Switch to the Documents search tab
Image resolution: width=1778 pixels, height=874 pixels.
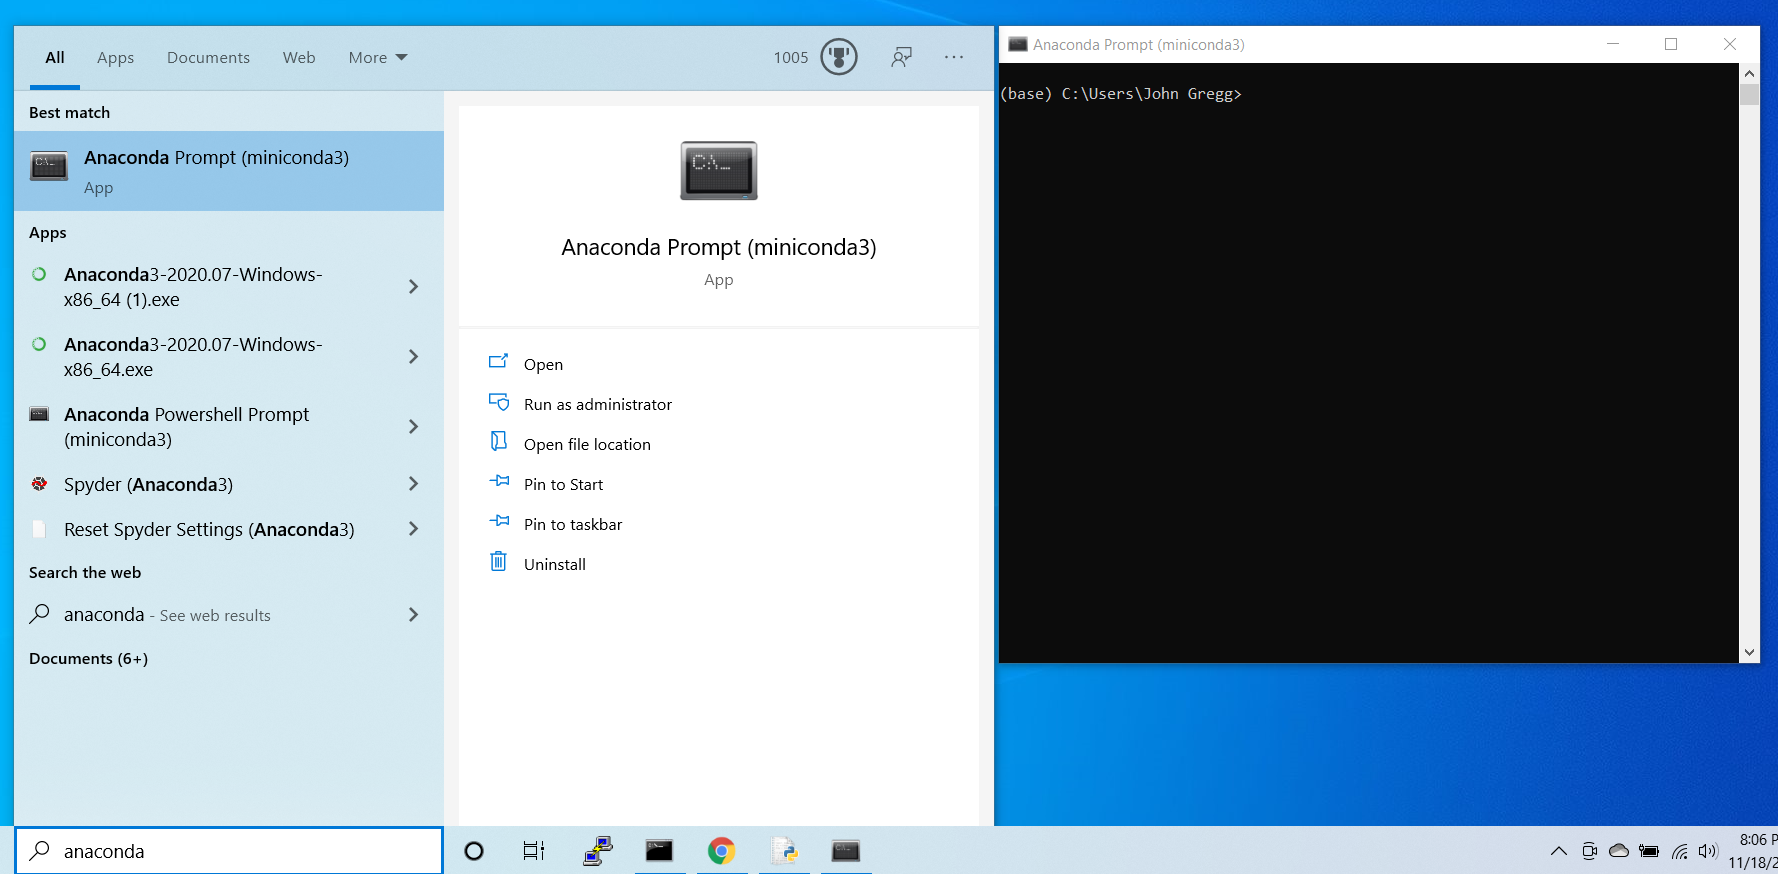pos(208,58)
